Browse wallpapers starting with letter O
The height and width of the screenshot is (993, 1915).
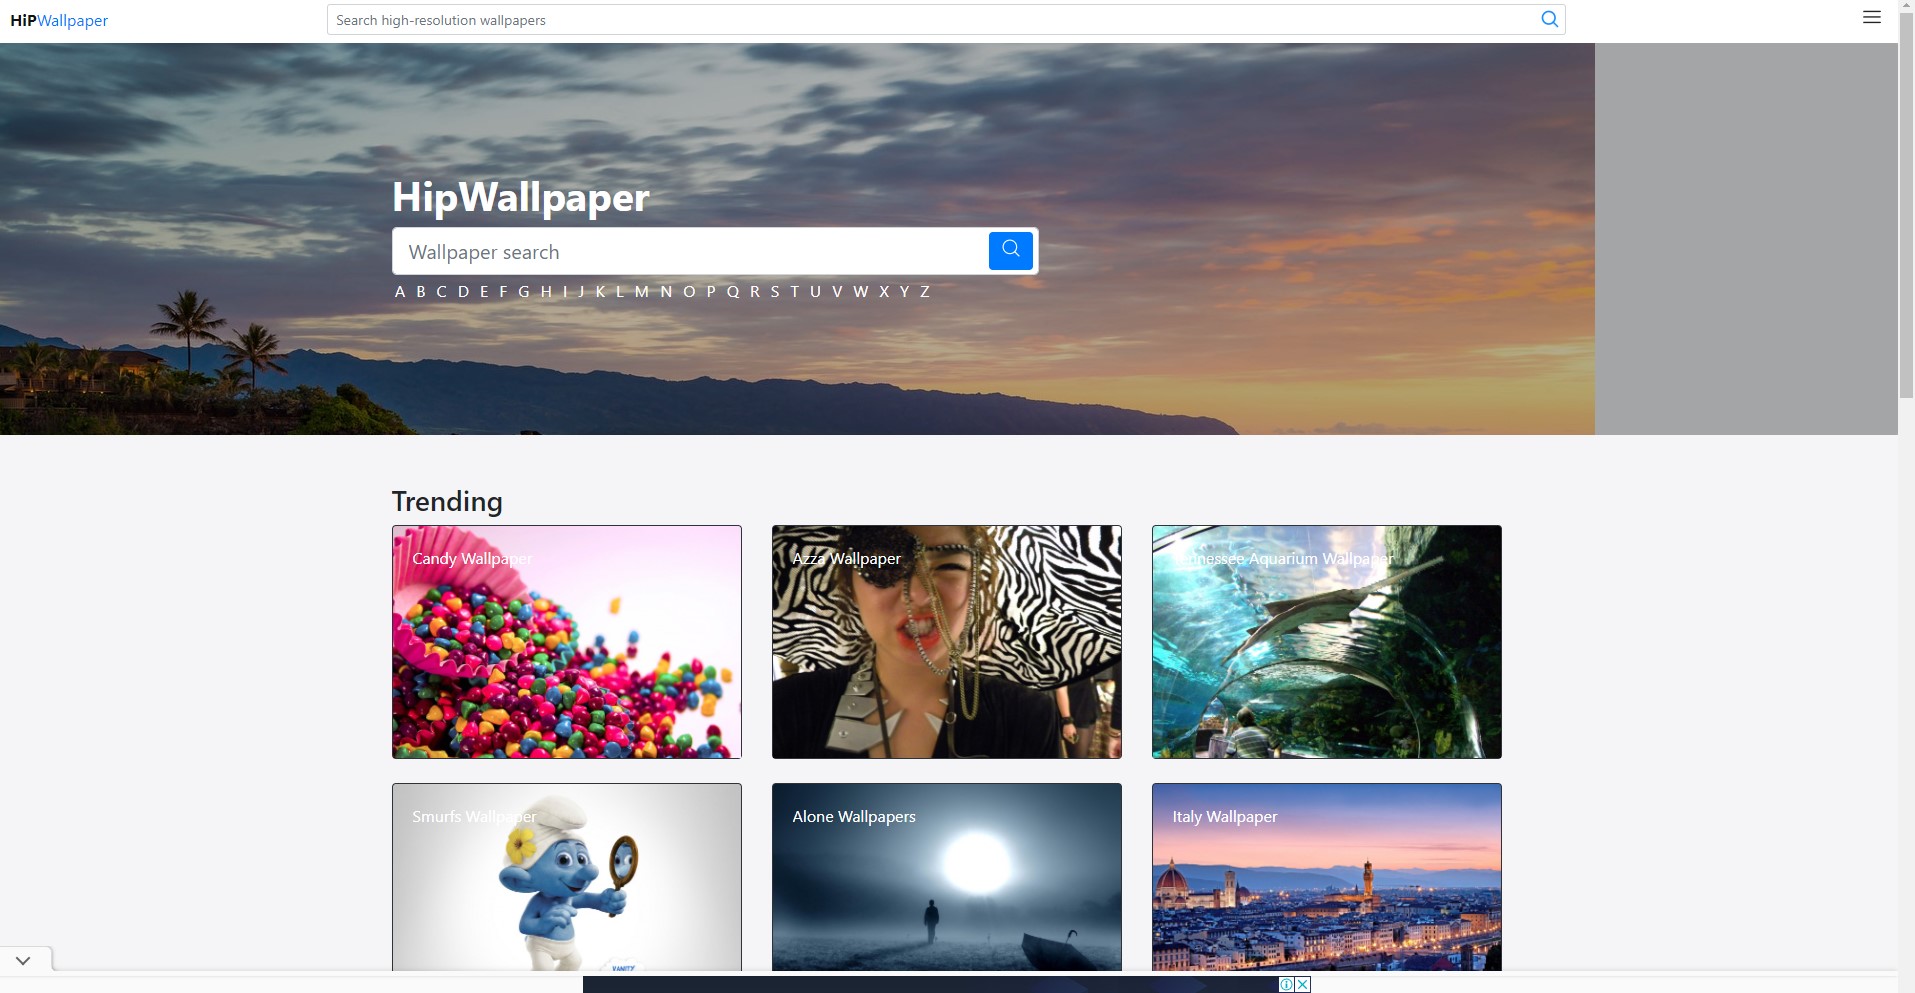click(x=689, y=292)
